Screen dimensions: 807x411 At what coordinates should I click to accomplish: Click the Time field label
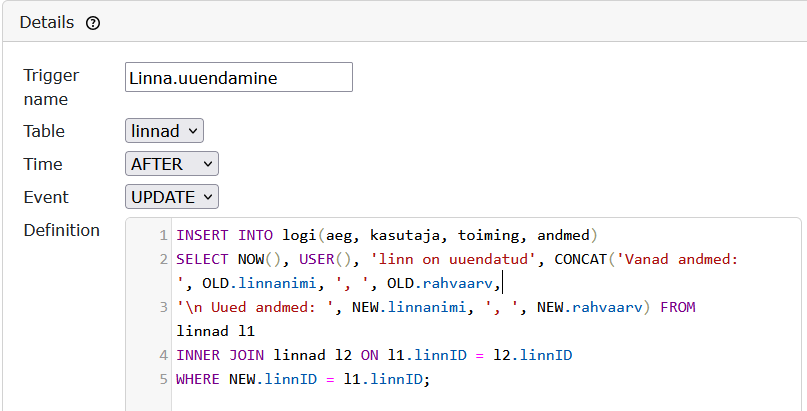pyautogui.click(x=43, y=164)
